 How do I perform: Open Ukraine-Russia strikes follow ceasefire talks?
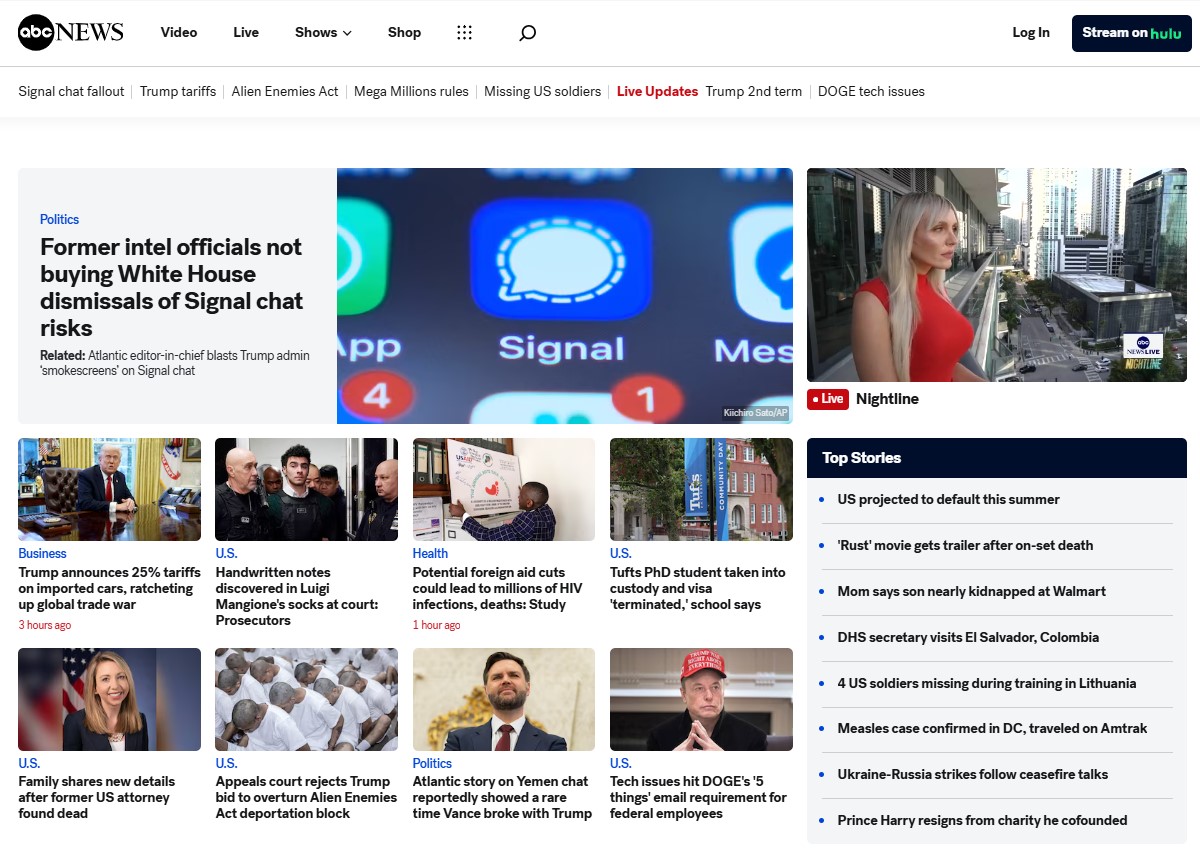[x=973, y=774]
